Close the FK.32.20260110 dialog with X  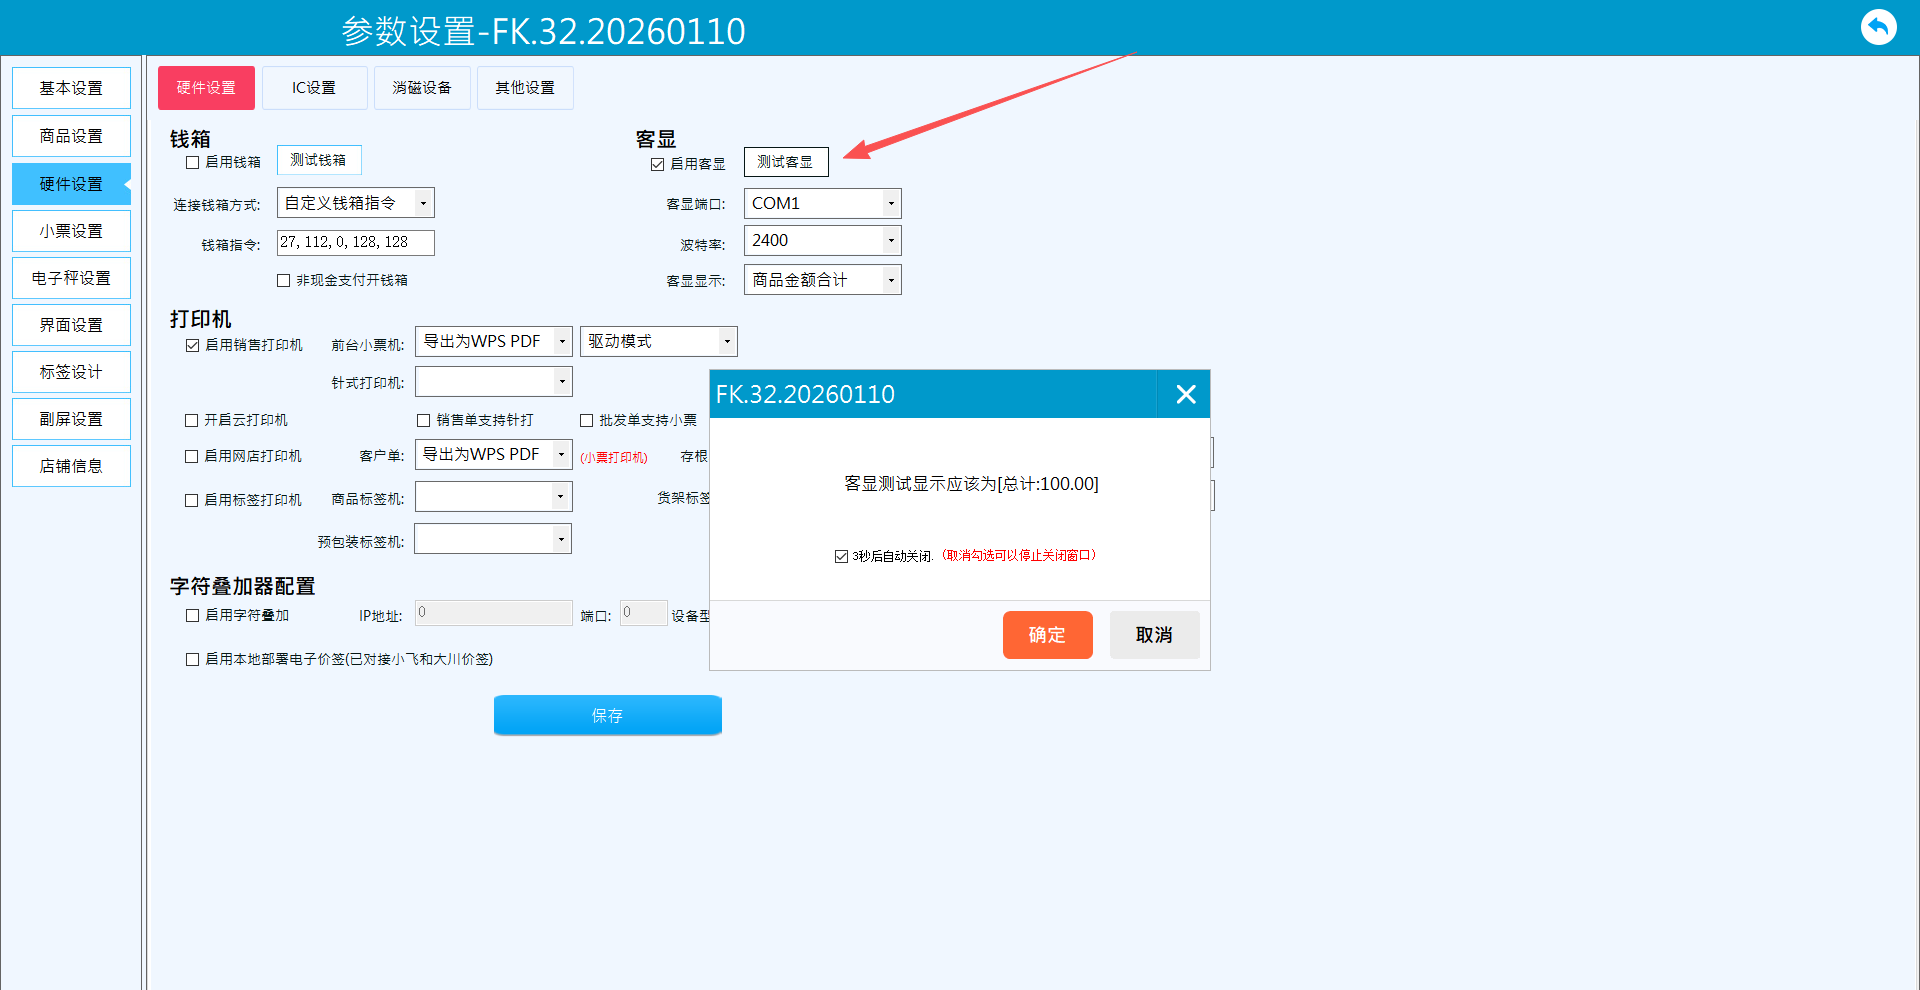(x=1185, y=395)
